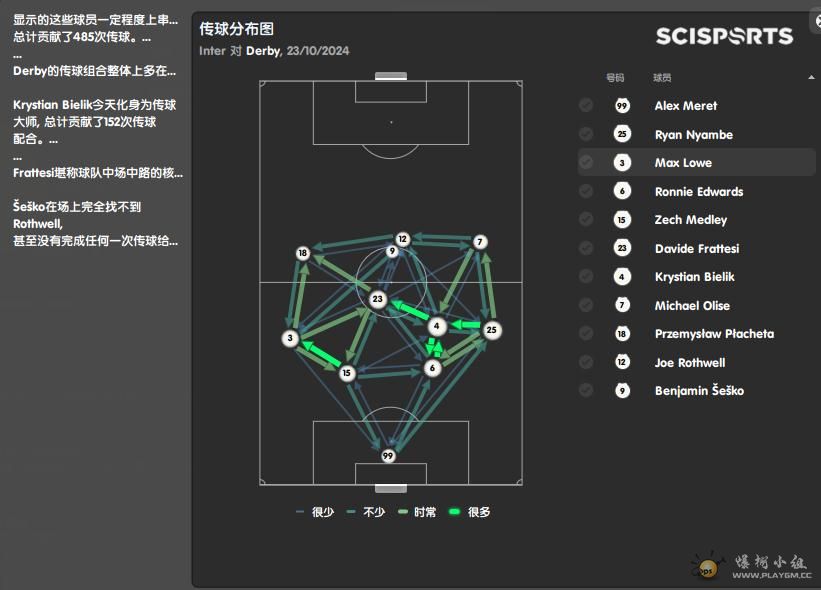Select player node 4 on the pass map
The height and width of the screenshot is (590, 821).
coord(437,326)
